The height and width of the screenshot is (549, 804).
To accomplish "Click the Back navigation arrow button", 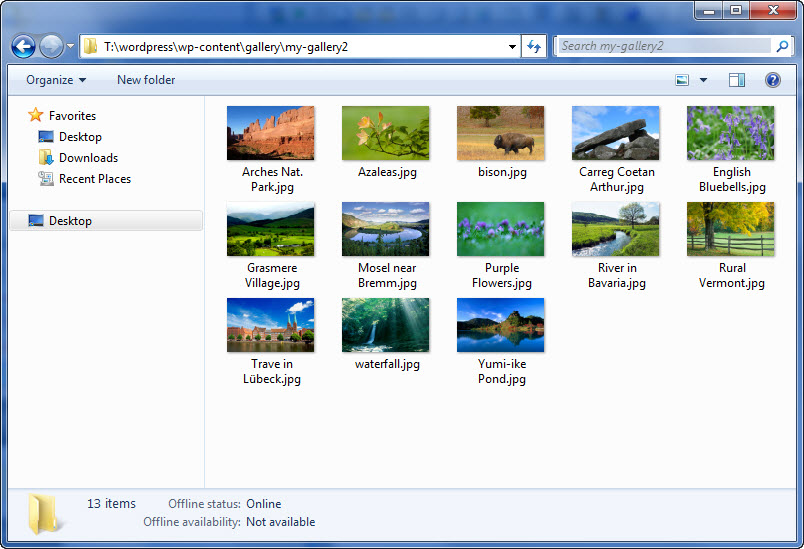I will click(23, 46).
